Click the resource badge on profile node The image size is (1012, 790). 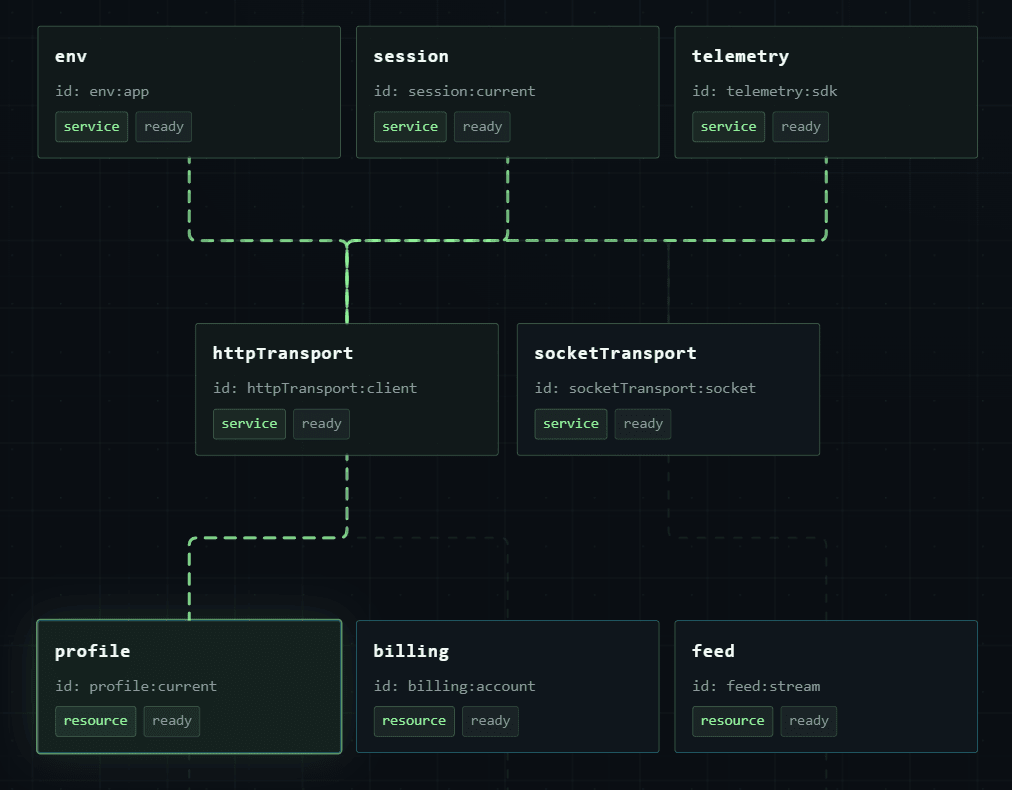point(96,721)
